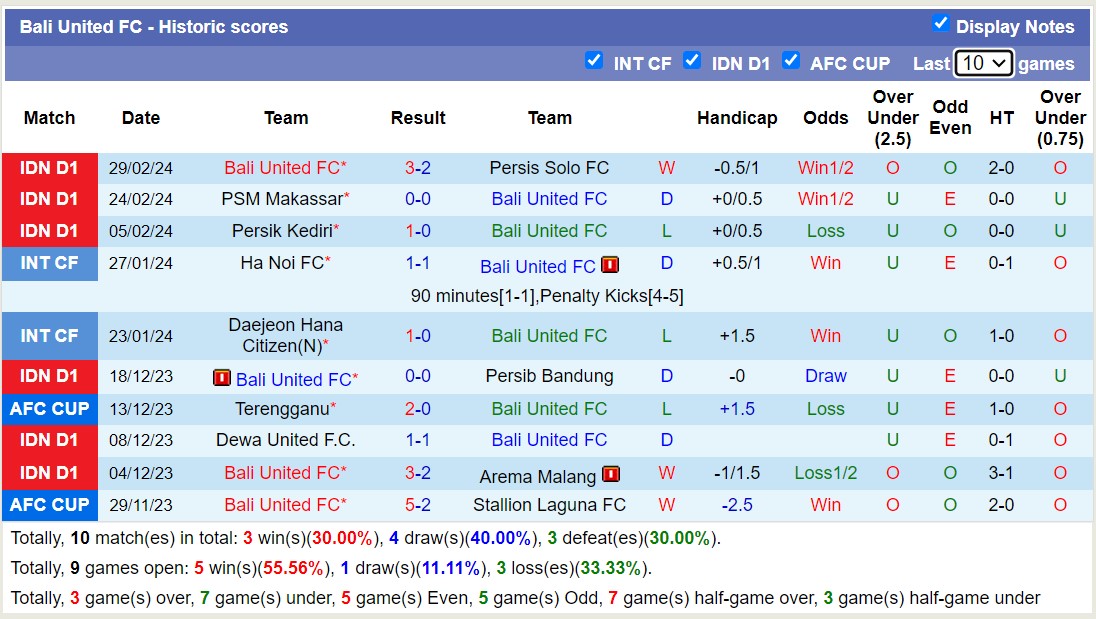Click Daejeon Hana Citizen team name
The width and height of the screenshot is (1096, 619).
pos(285,335)
